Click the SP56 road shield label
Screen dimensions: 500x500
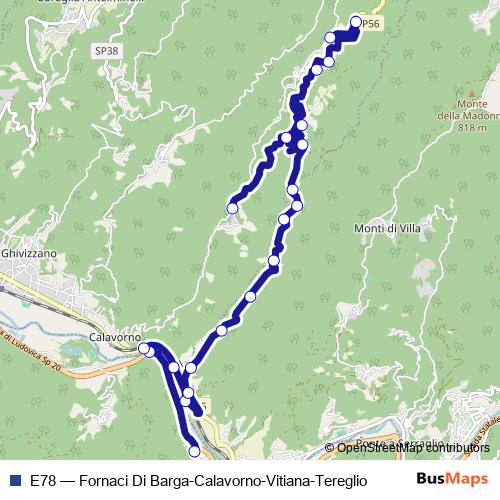(x=371, y=24)
